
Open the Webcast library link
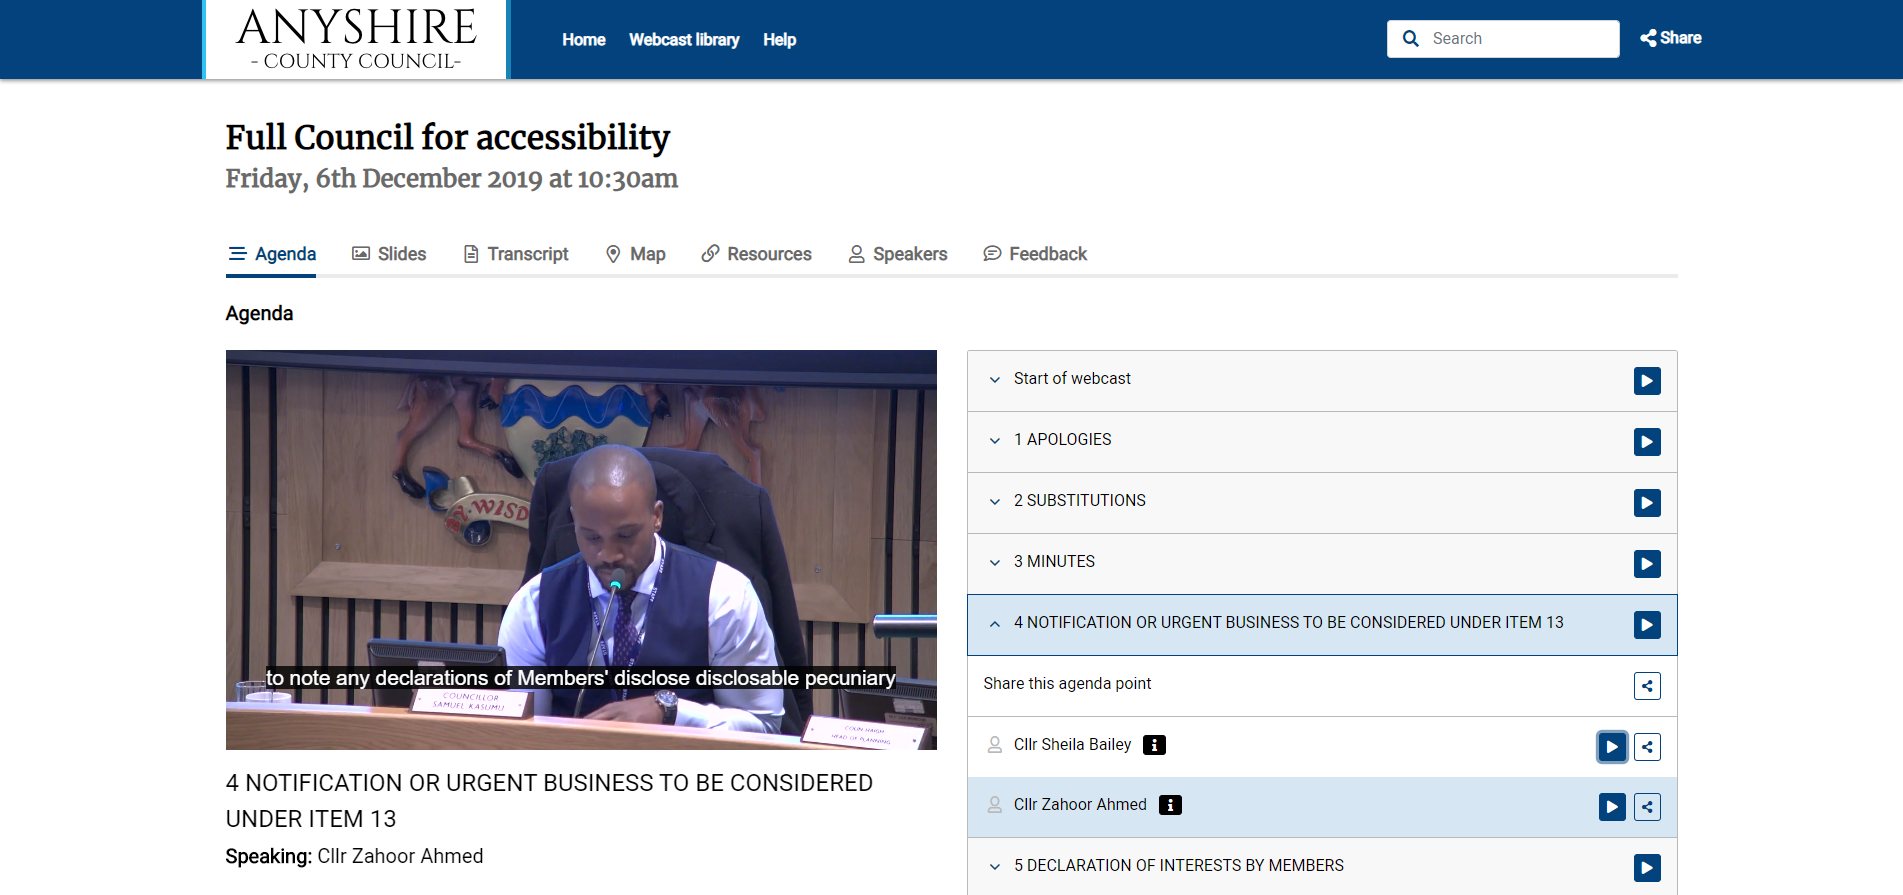click(684, 40)
